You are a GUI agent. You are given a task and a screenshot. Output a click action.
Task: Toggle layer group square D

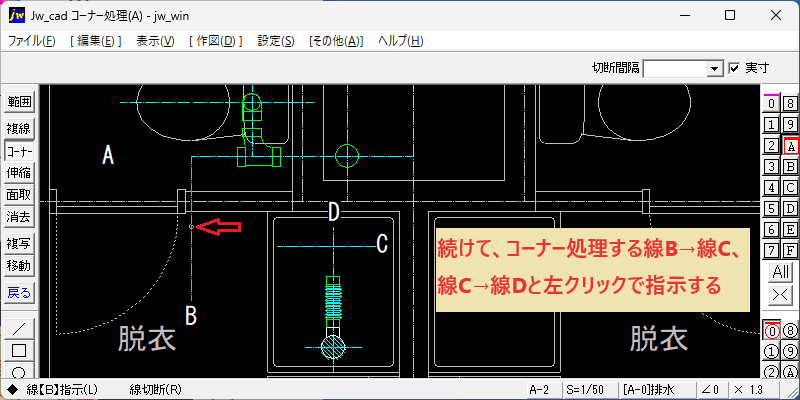(x=790, y=209)
